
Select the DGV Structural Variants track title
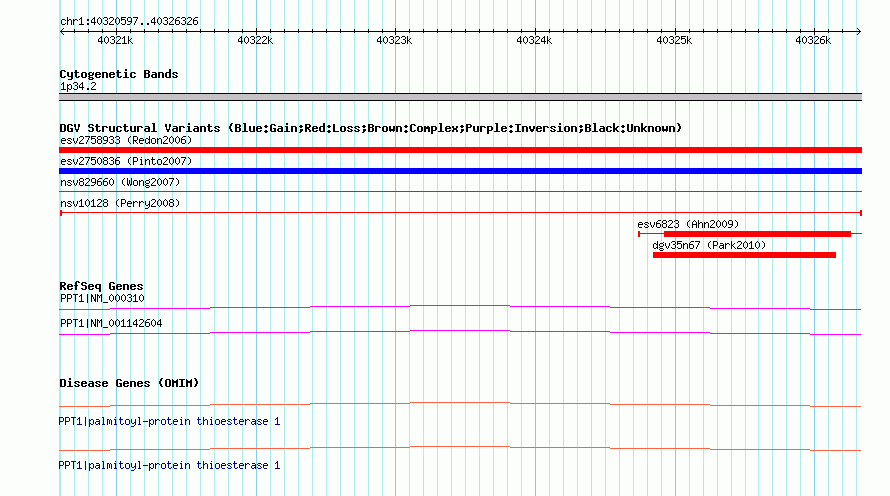pos(371,128)
